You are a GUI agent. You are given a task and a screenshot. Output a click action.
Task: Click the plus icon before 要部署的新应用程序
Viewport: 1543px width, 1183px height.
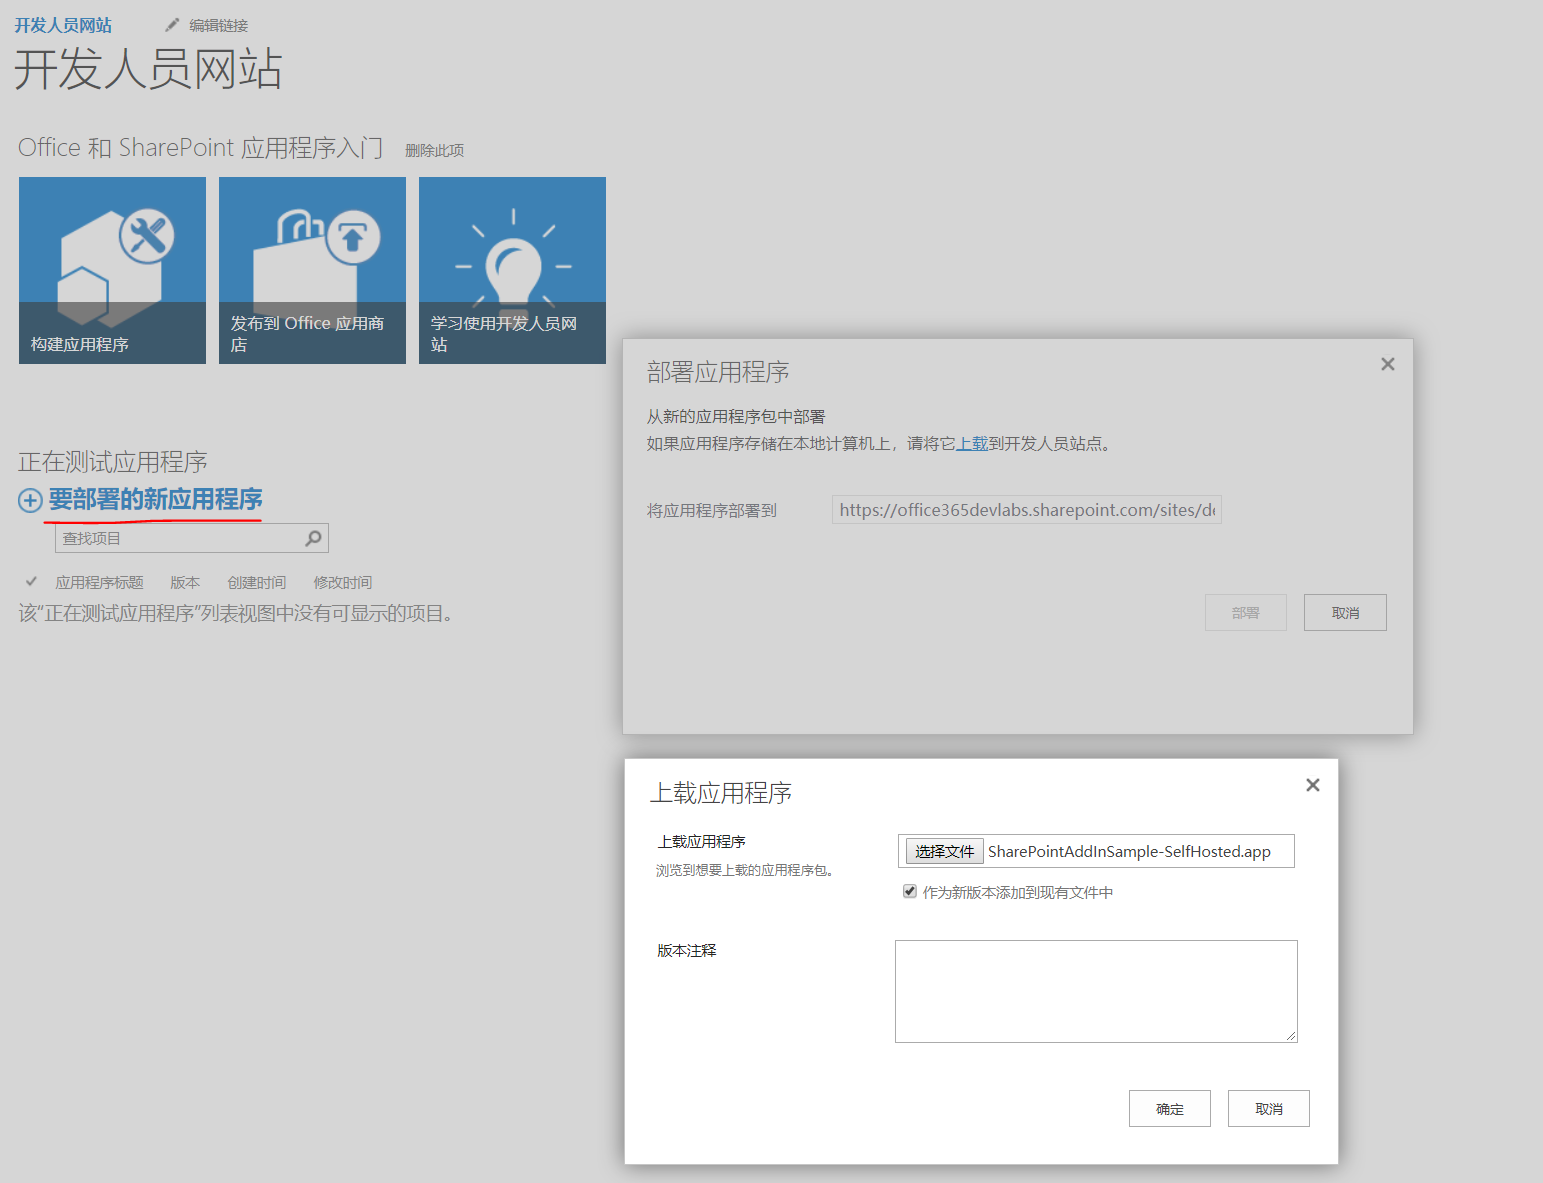coord(29,500)
